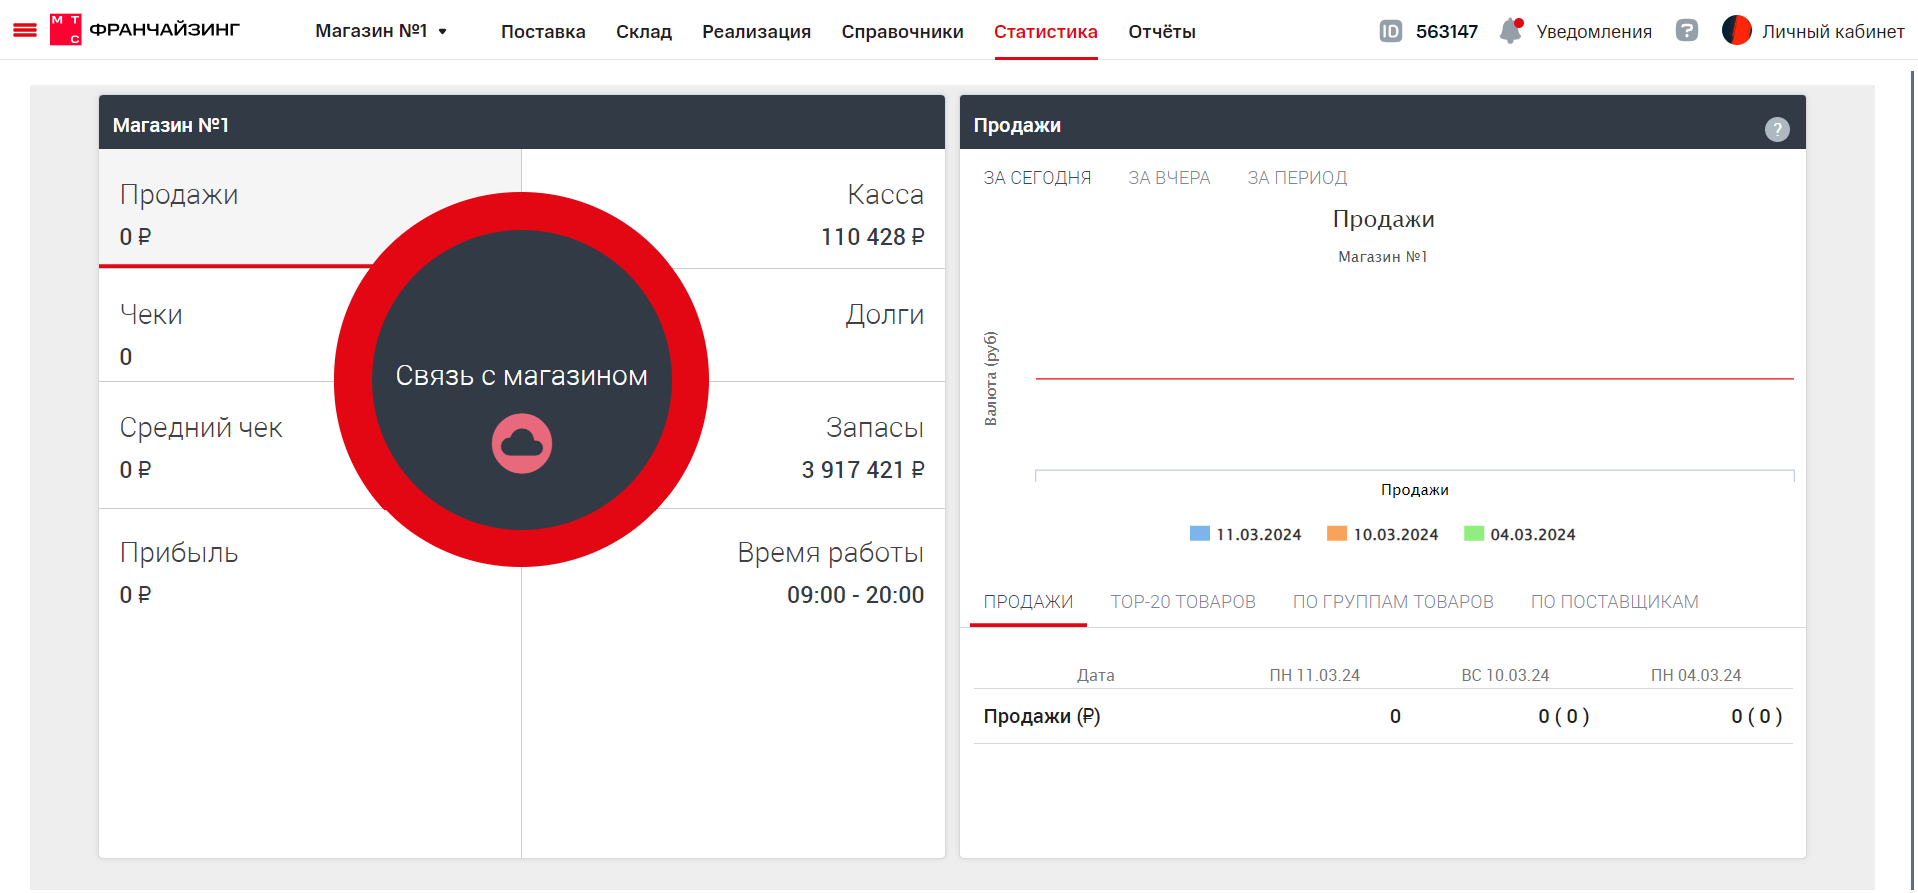The height and width of the screenshot is (893, 1918).
Task: Open the Sales panel help icon
Action: pyautogui.click(x=1777, y=129)
